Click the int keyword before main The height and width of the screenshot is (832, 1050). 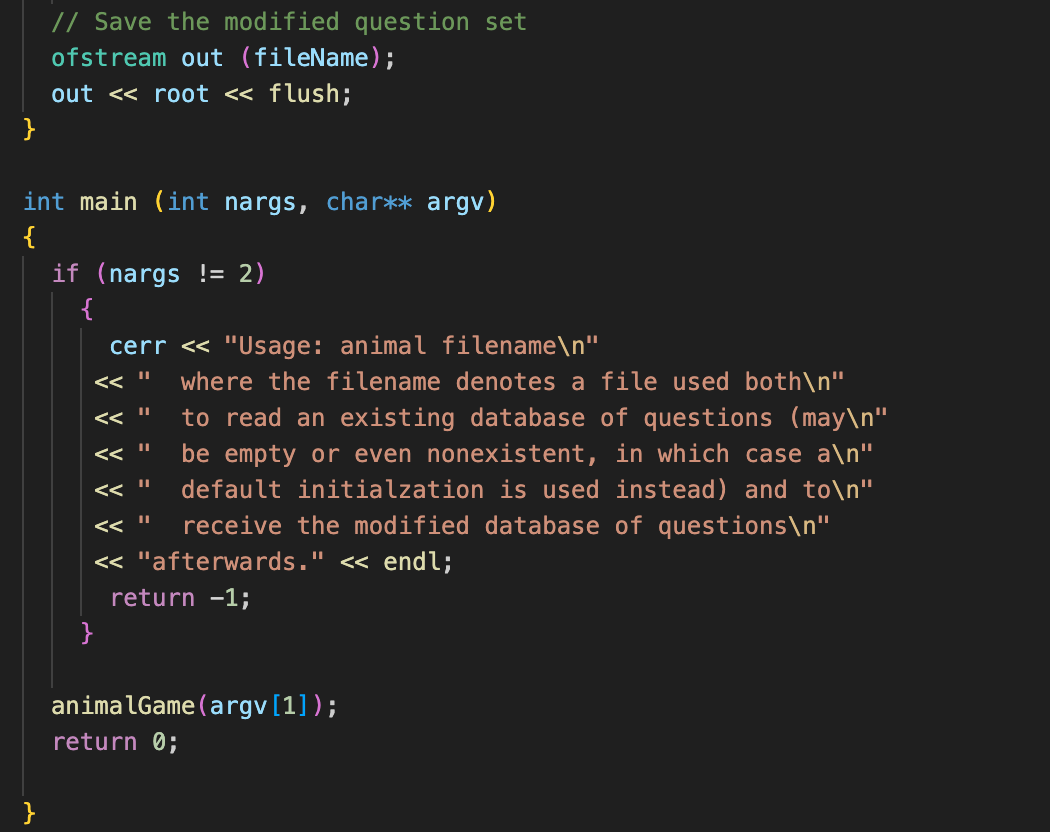pos(43,201)
